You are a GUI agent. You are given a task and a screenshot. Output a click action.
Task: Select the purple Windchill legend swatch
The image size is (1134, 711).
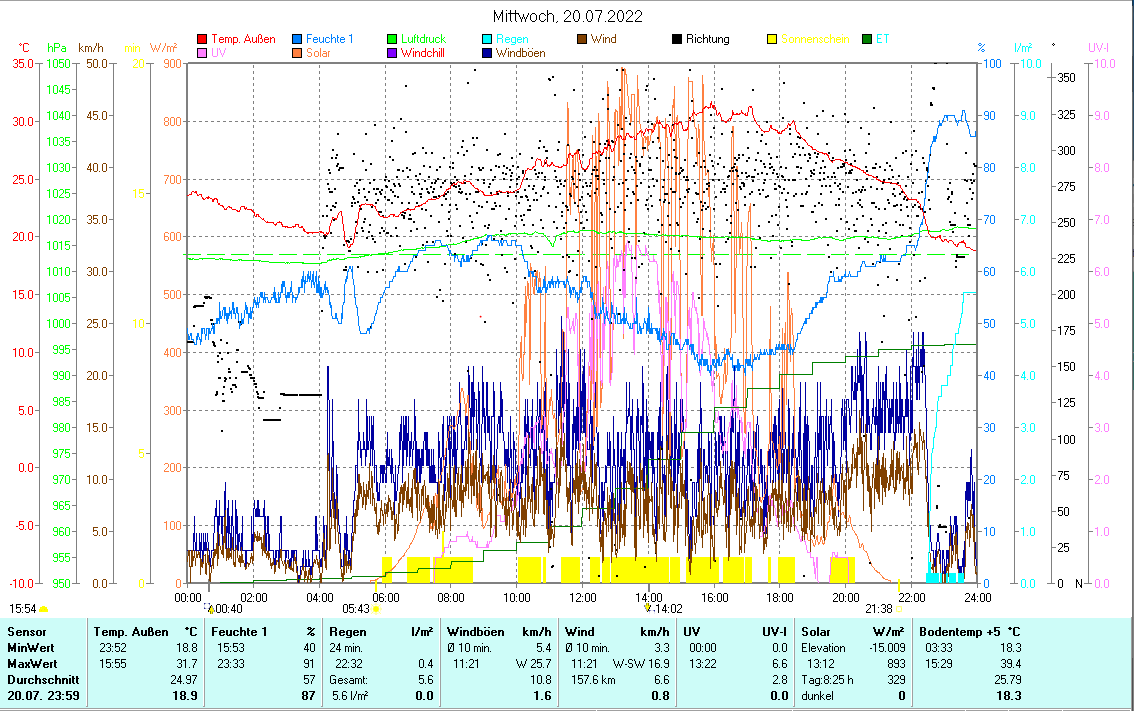[393, 53]
